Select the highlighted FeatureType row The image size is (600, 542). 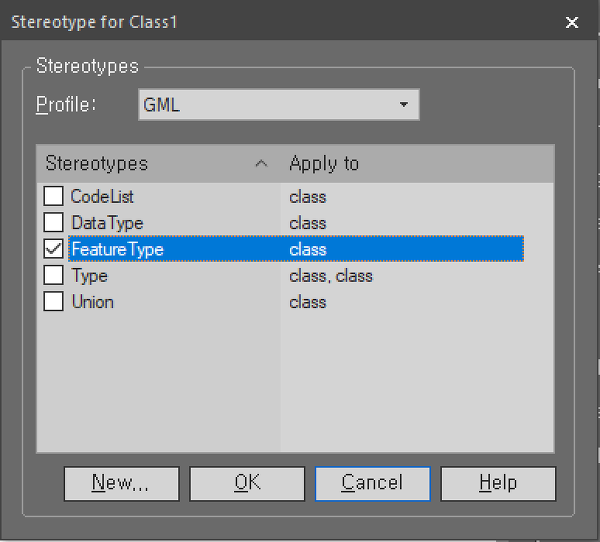tap(296, 249)
